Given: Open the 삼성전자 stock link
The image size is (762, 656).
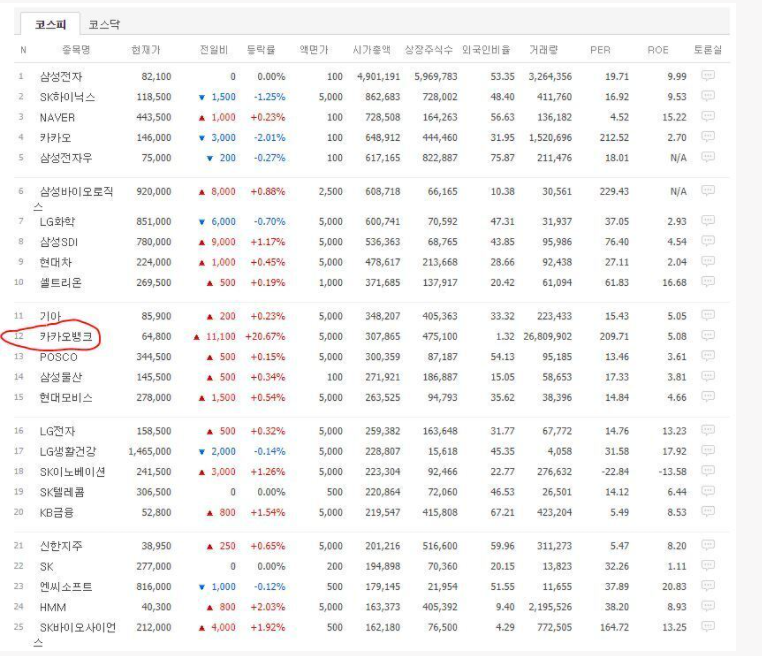Looking at the screenshot, I should 61,76.
